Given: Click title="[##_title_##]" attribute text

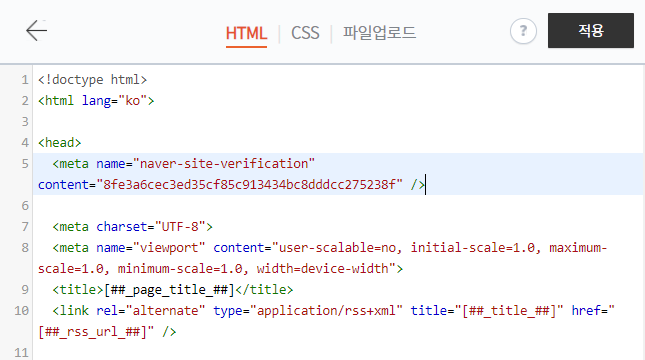Looking at the screenshot, I should (x=487, y=310).
